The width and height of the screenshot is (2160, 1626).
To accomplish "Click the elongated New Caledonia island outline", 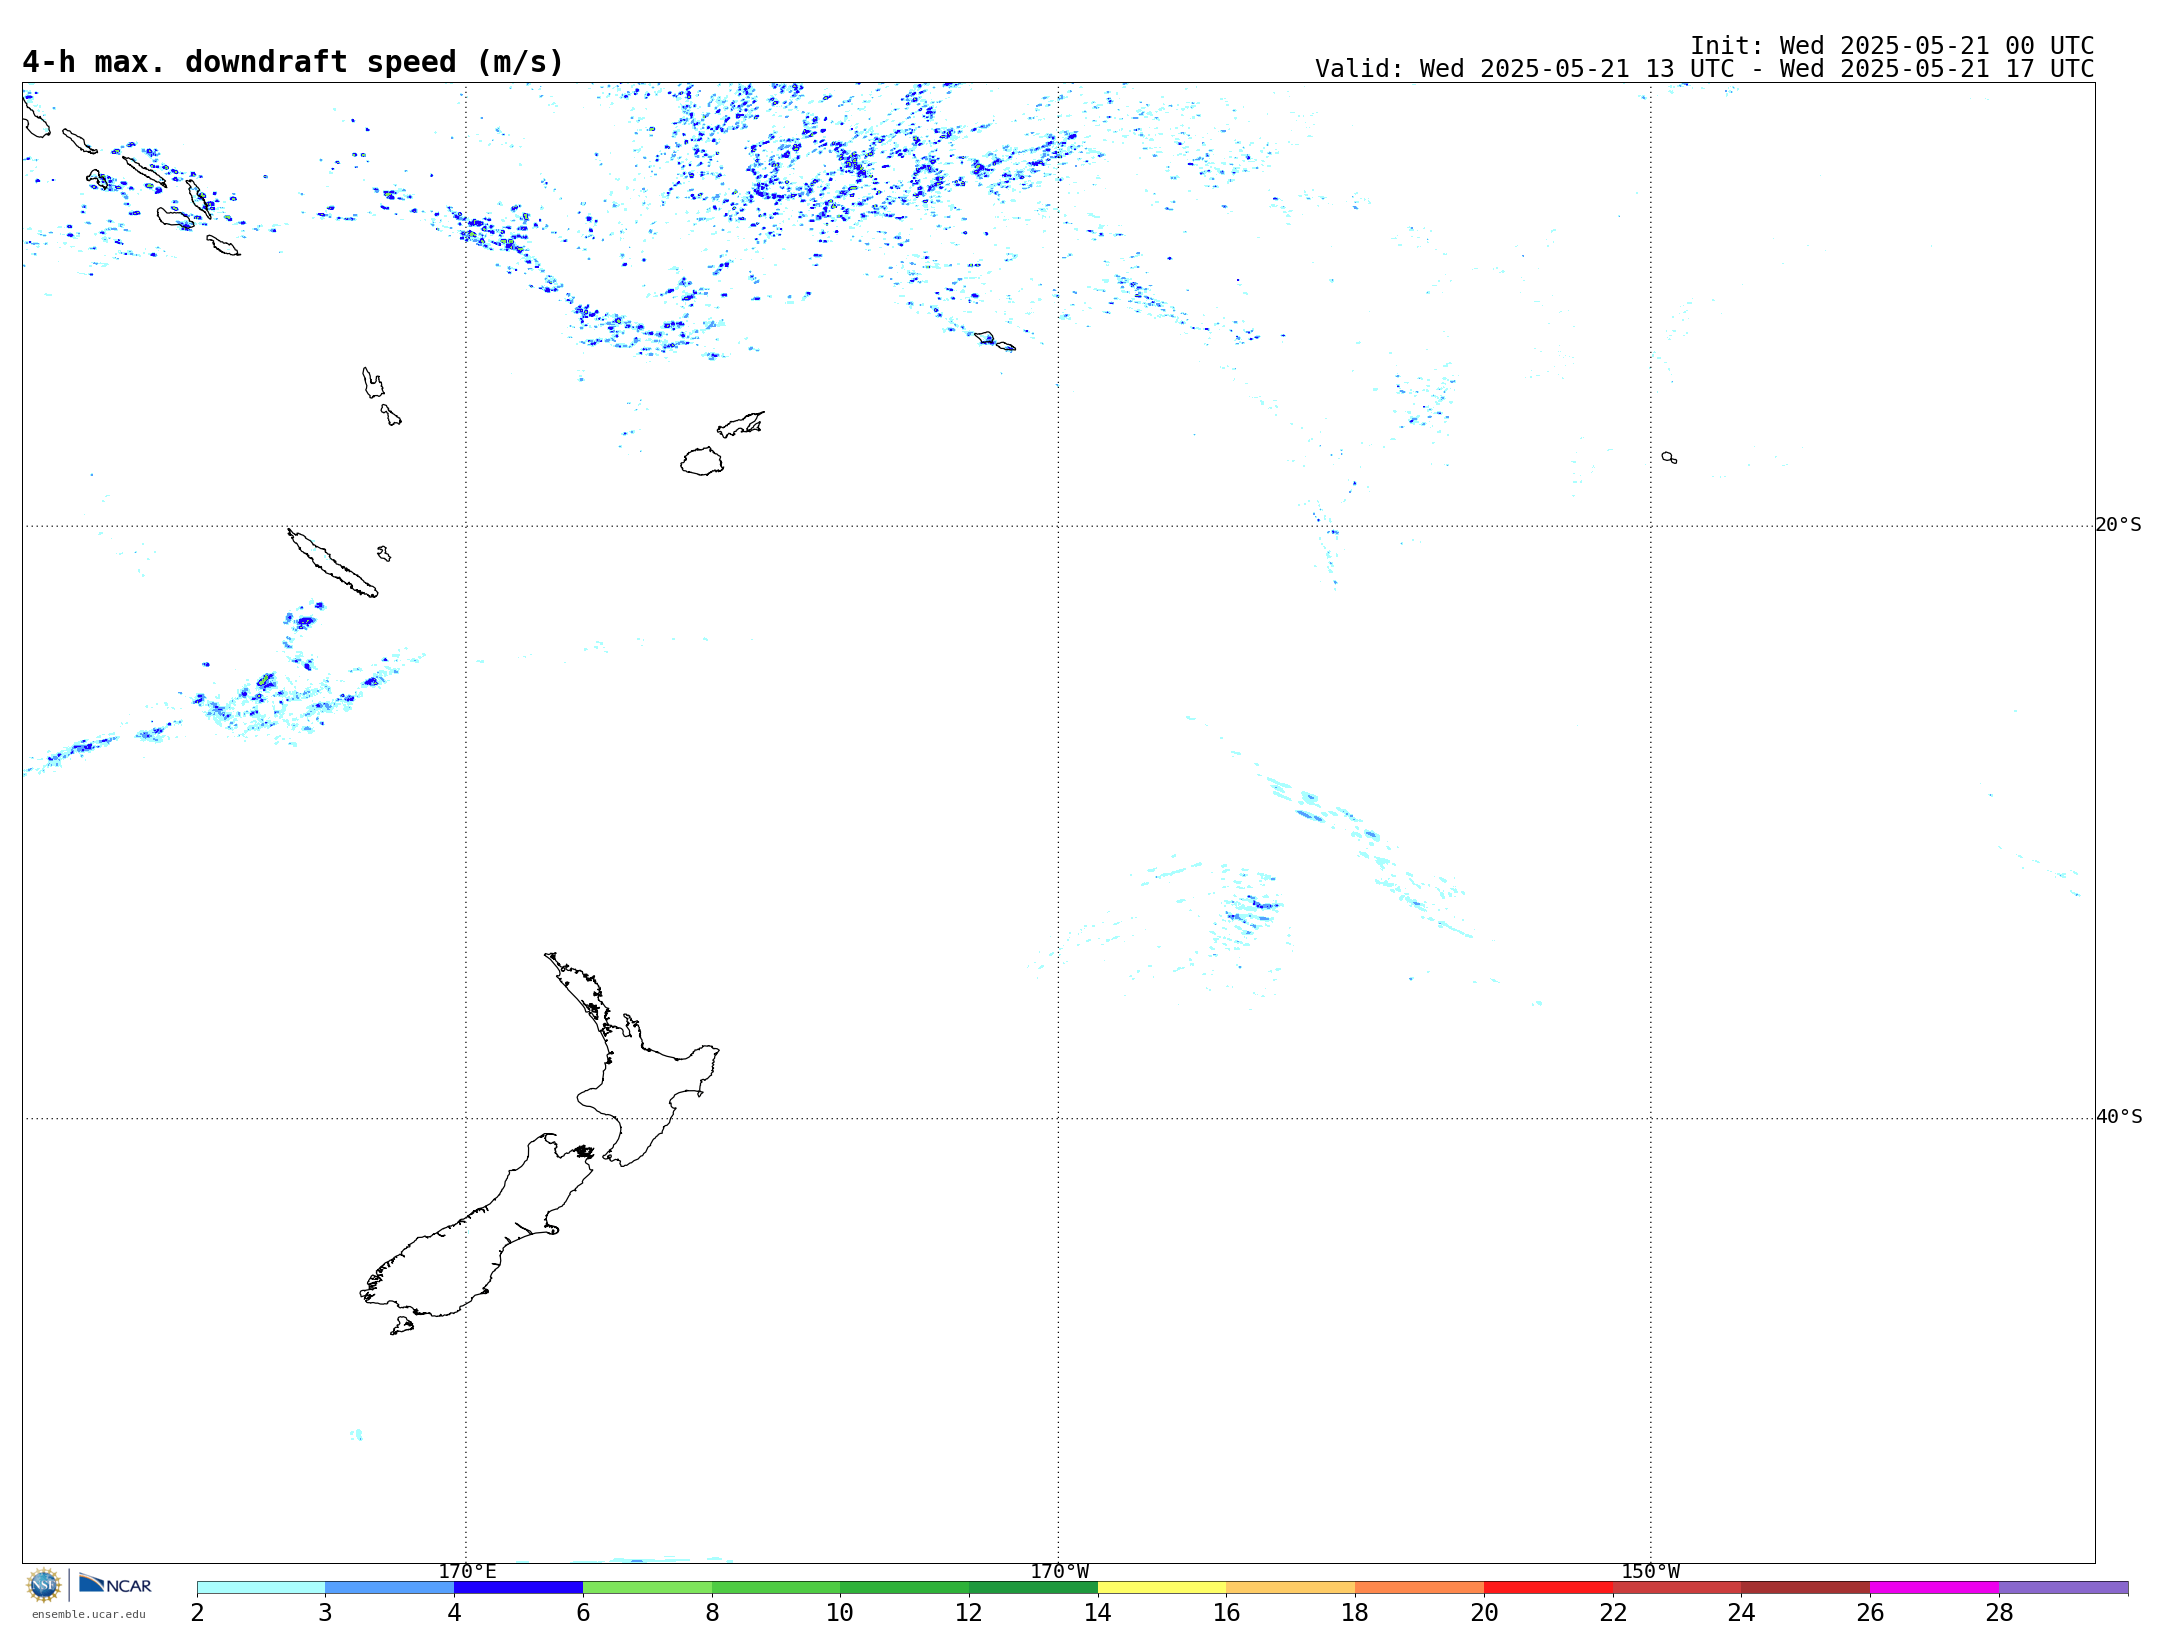I will pyautogui.click(x=332, y=563).
